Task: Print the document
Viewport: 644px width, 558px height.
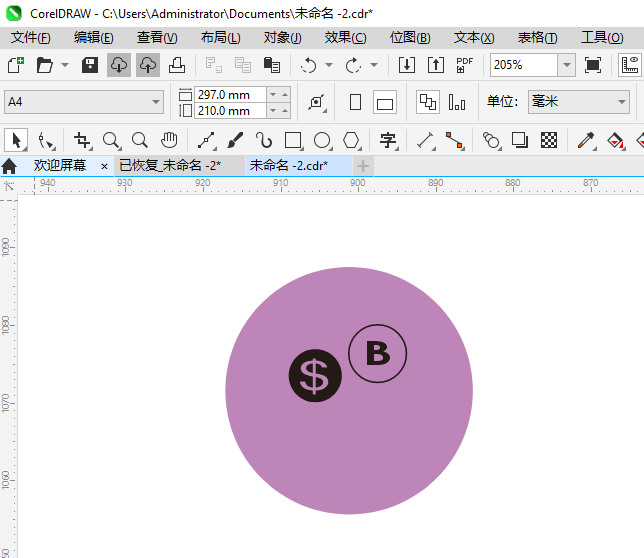Action: pos(177,65)
